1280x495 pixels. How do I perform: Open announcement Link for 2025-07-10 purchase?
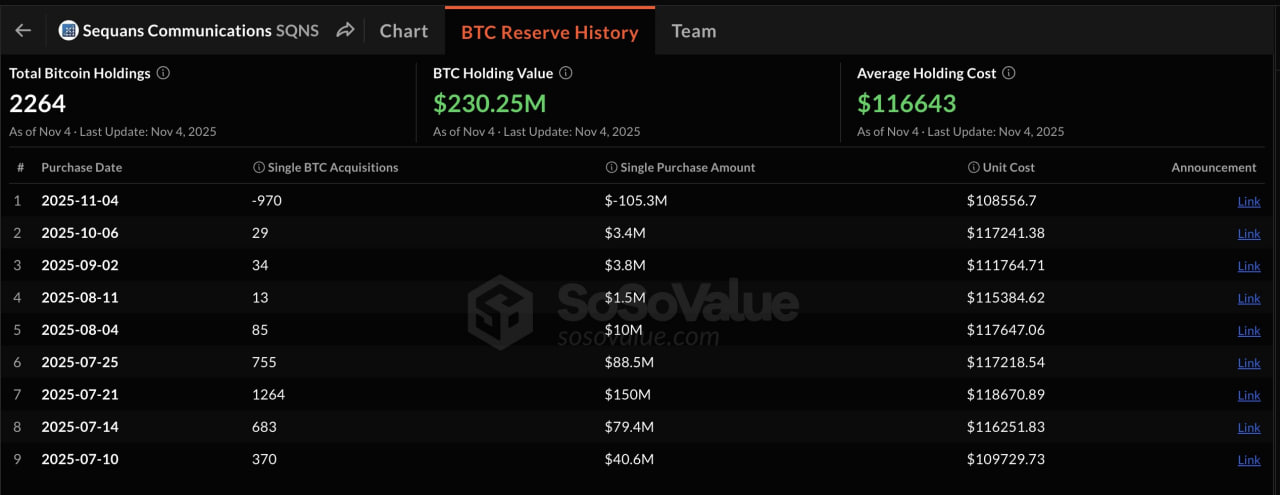1249,460
